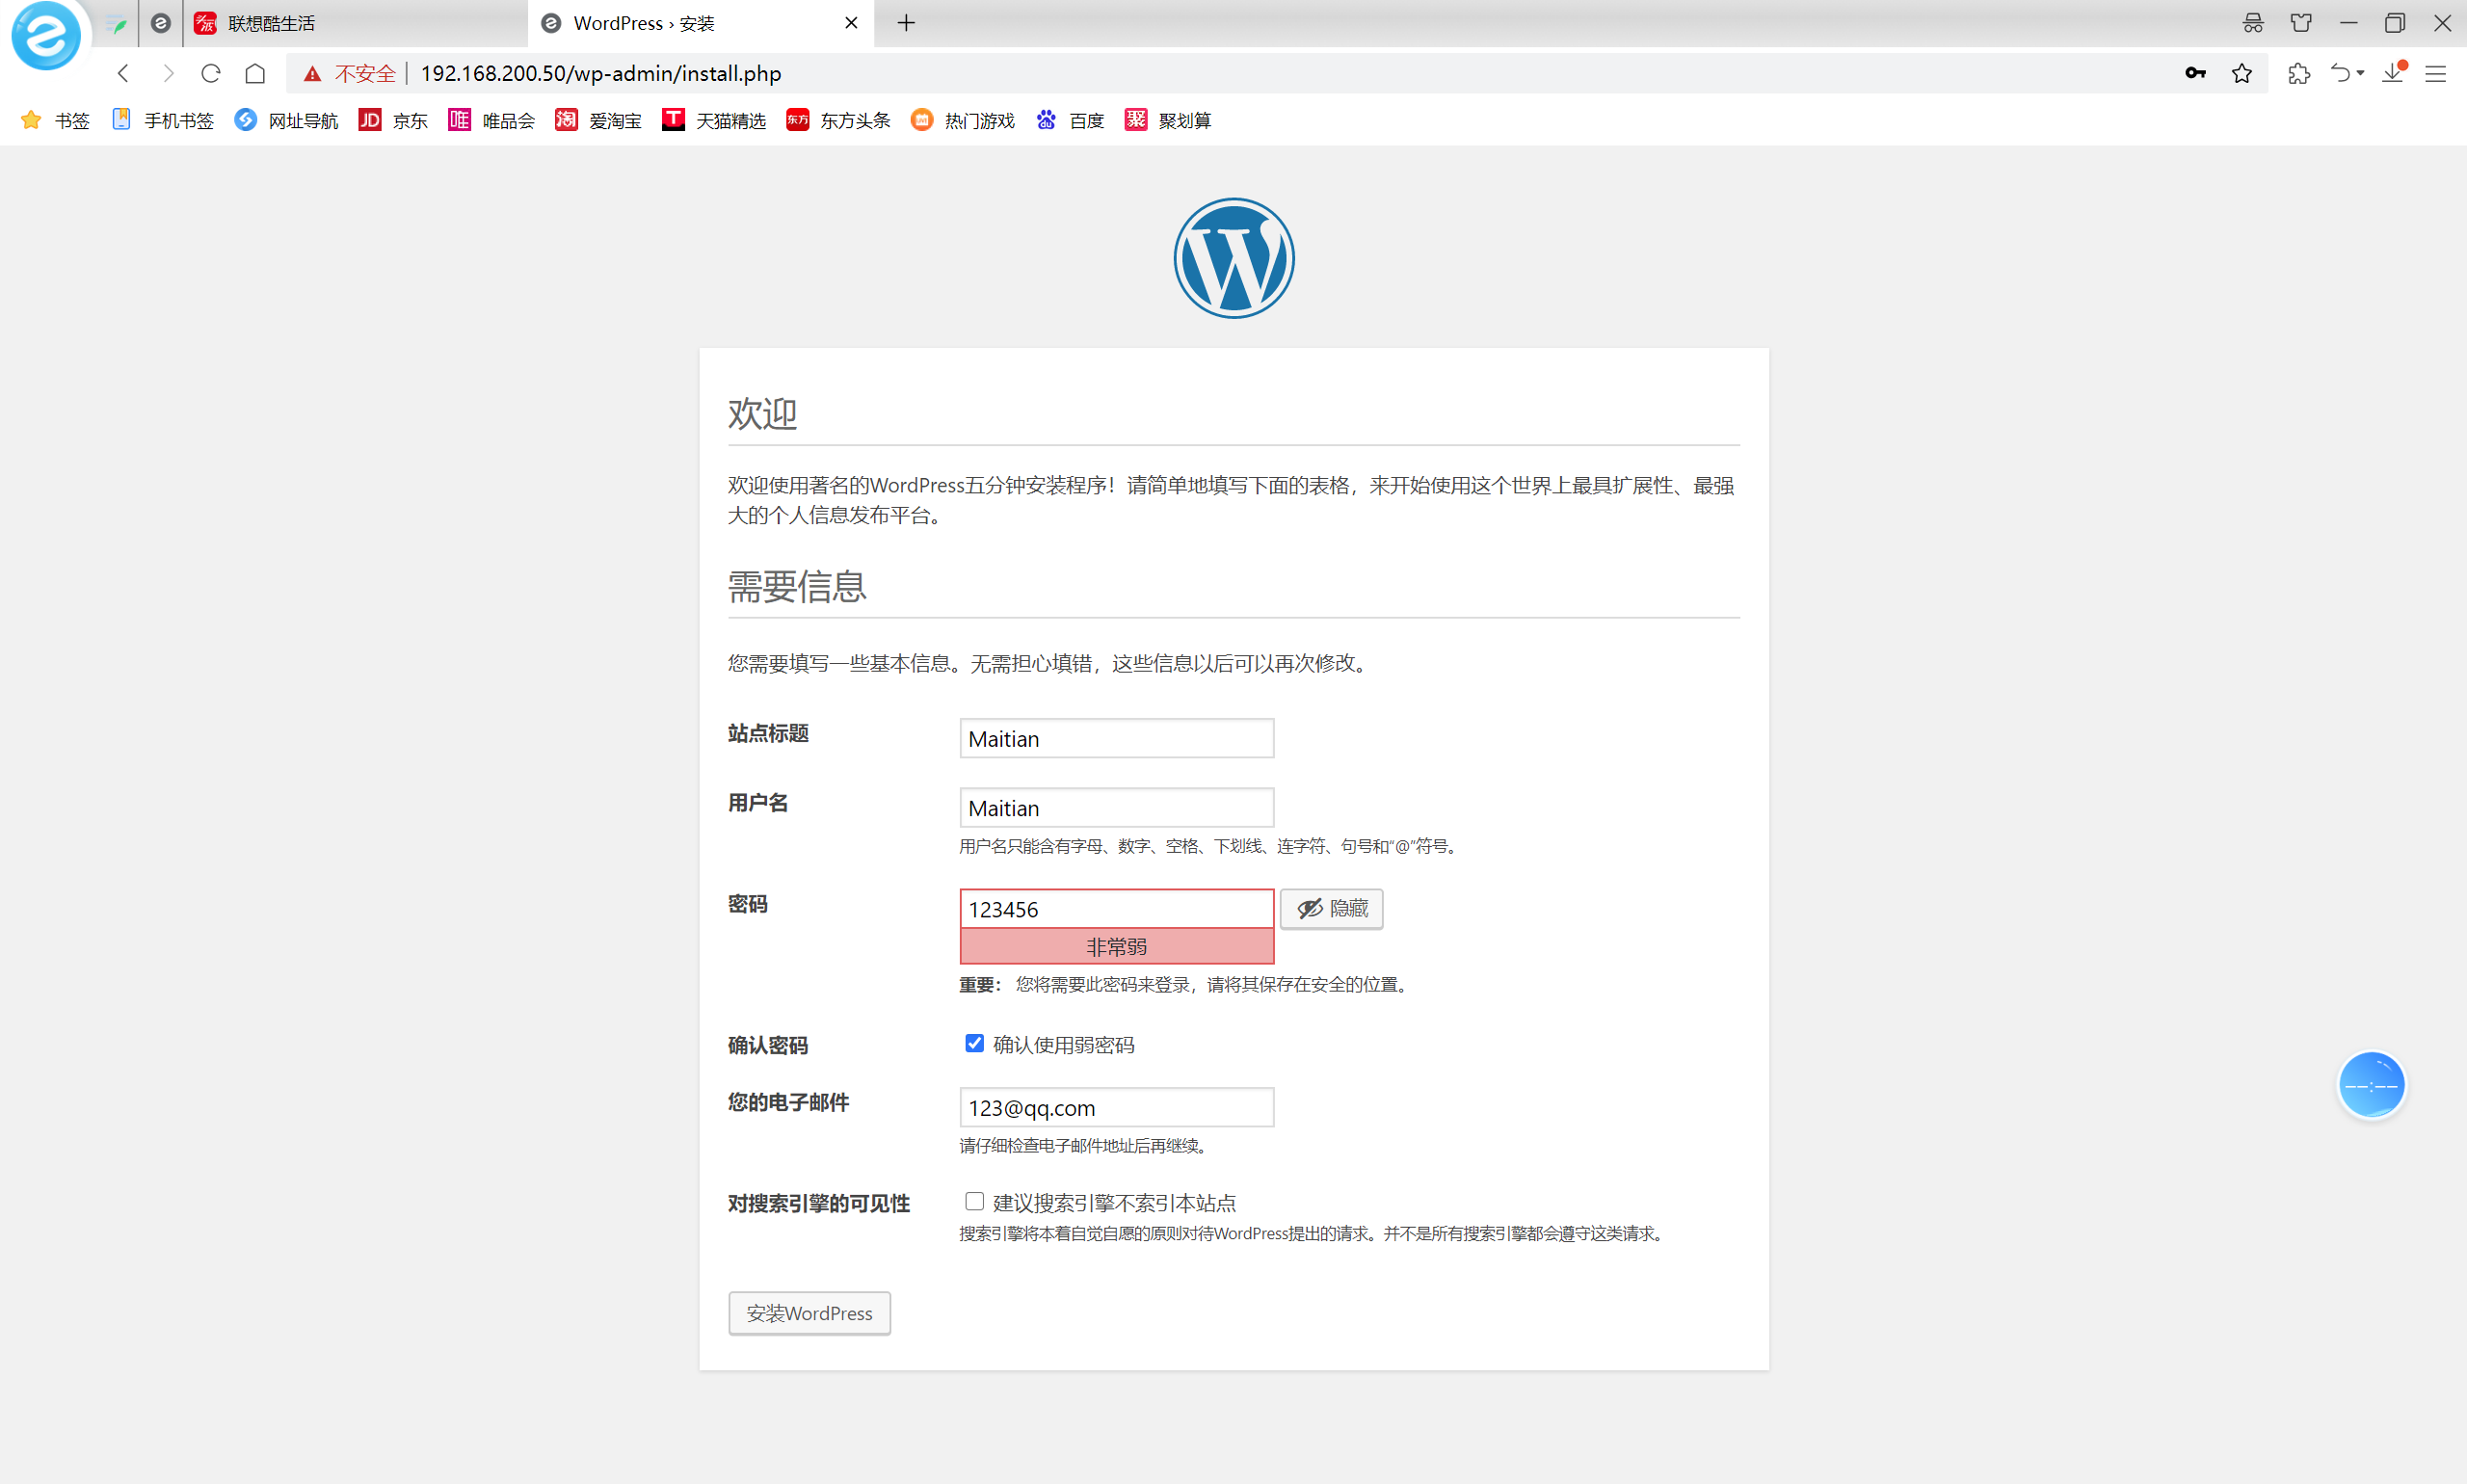Open the downloads icon
This screenshot has width=2467, height=1484.
[2393, 73]
